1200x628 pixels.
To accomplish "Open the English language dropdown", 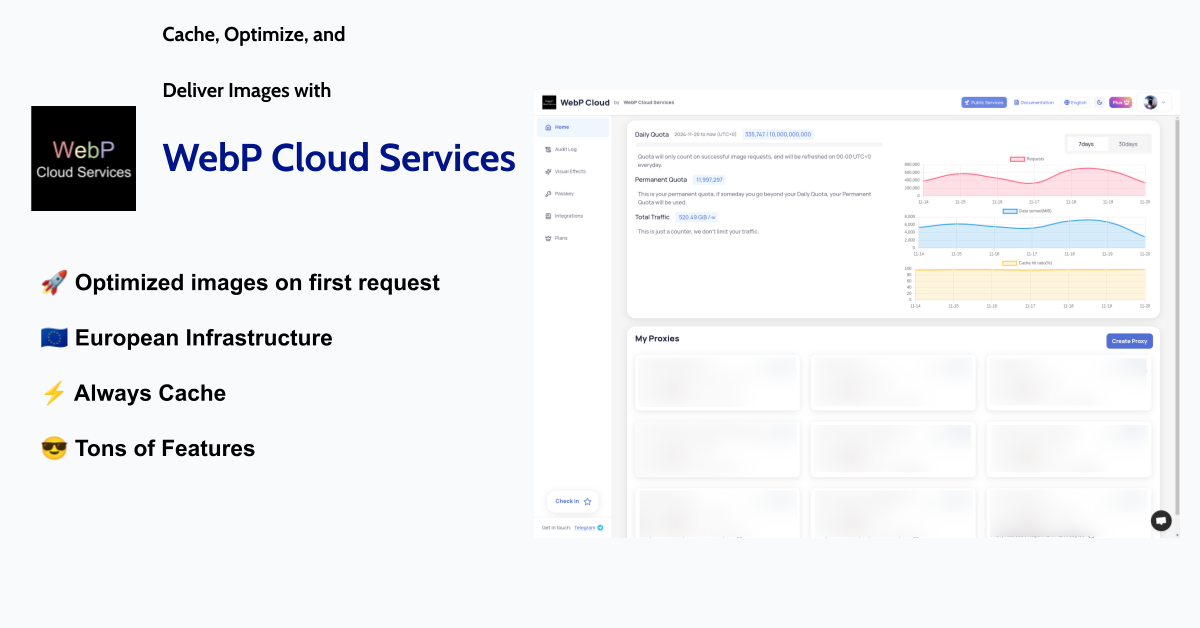I will (x=1075, y=102).
